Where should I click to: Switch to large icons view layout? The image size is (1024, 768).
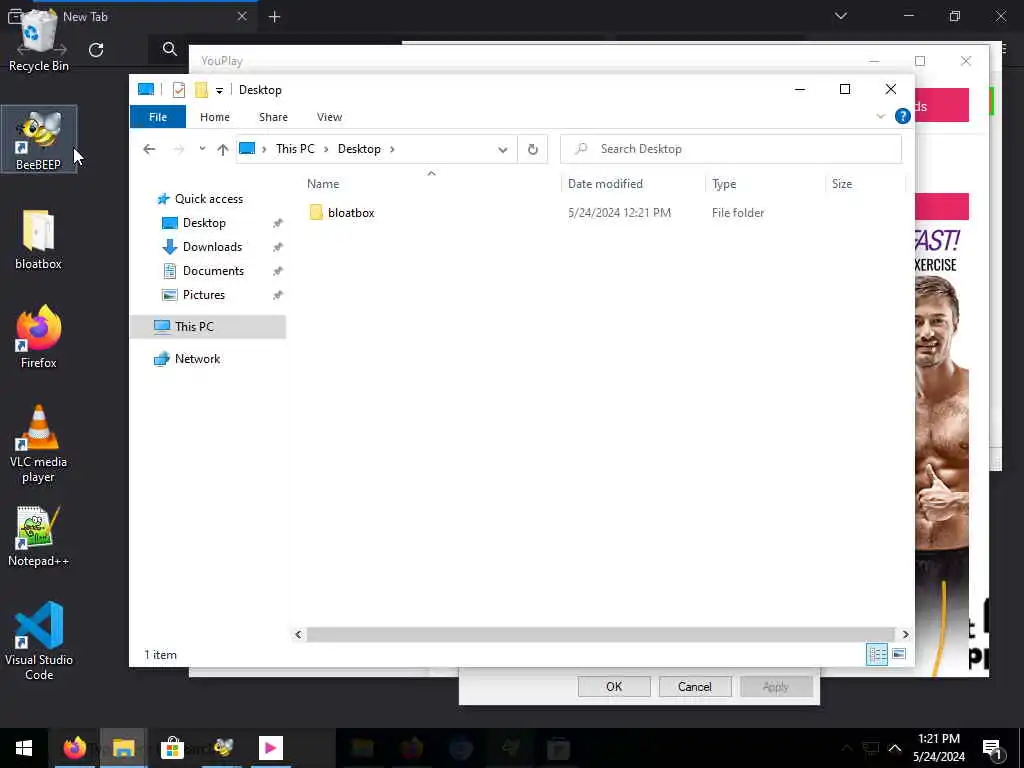pos(899,654)
